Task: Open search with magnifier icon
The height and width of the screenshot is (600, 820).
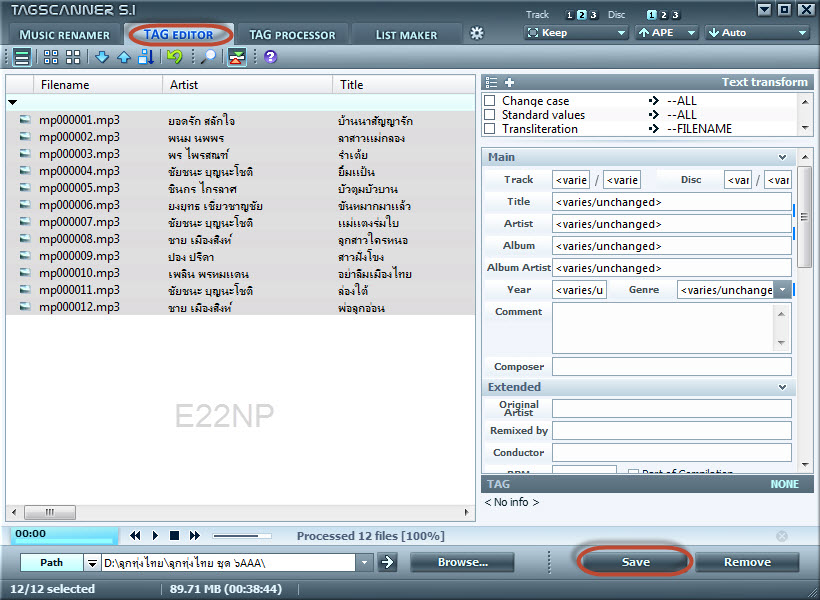Action: [x=209, y=57]
